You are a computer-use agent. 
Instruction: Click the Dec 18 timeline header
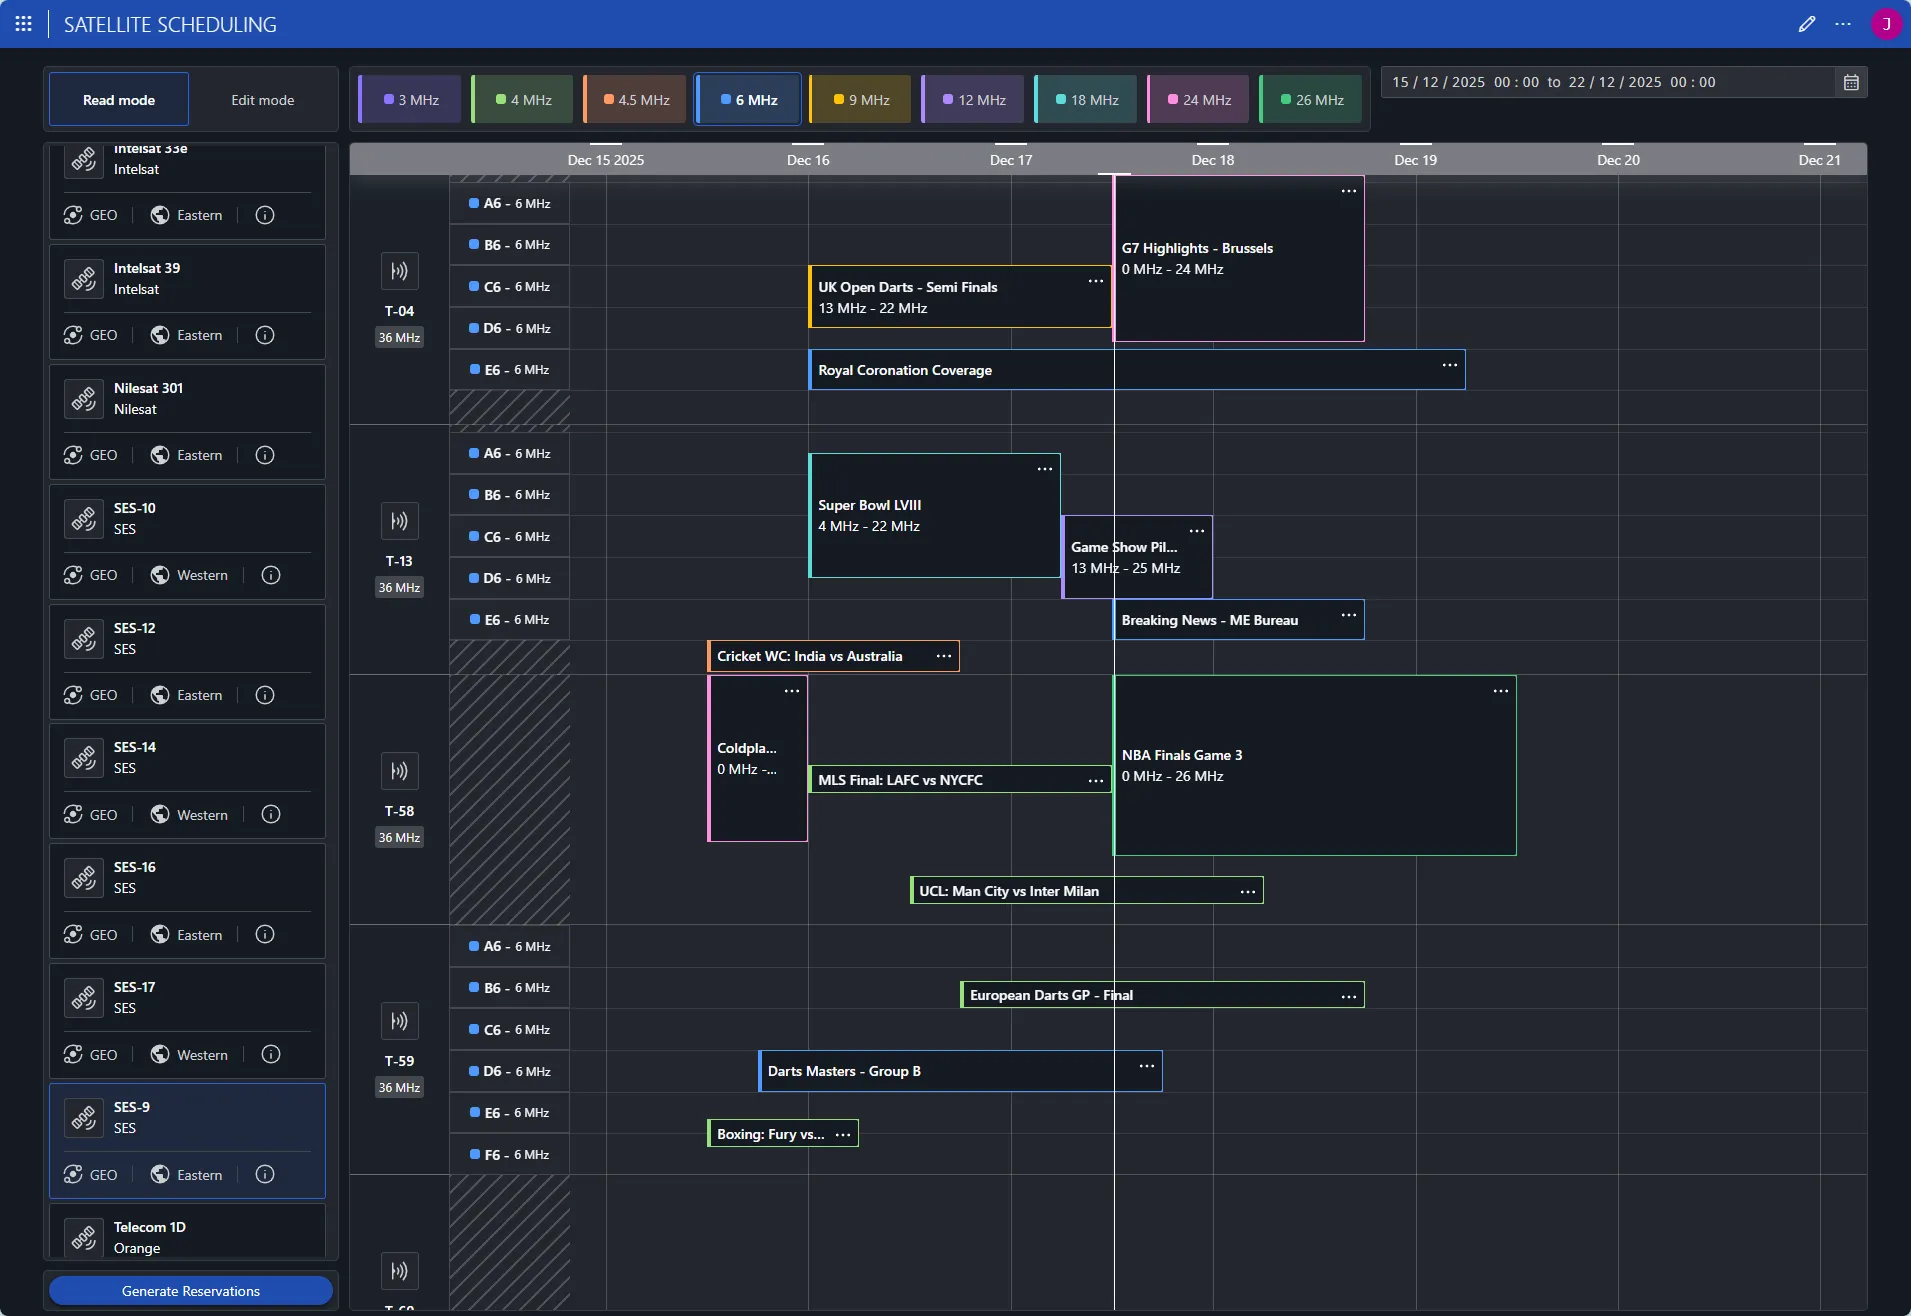1212,160
